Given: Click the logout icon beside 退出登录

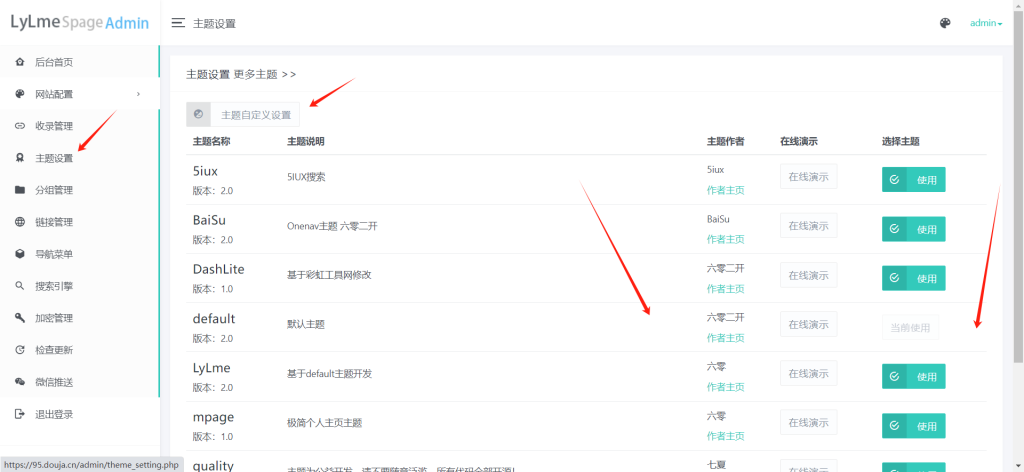Looking at the screenshot, I should click(x=20, y=414).
